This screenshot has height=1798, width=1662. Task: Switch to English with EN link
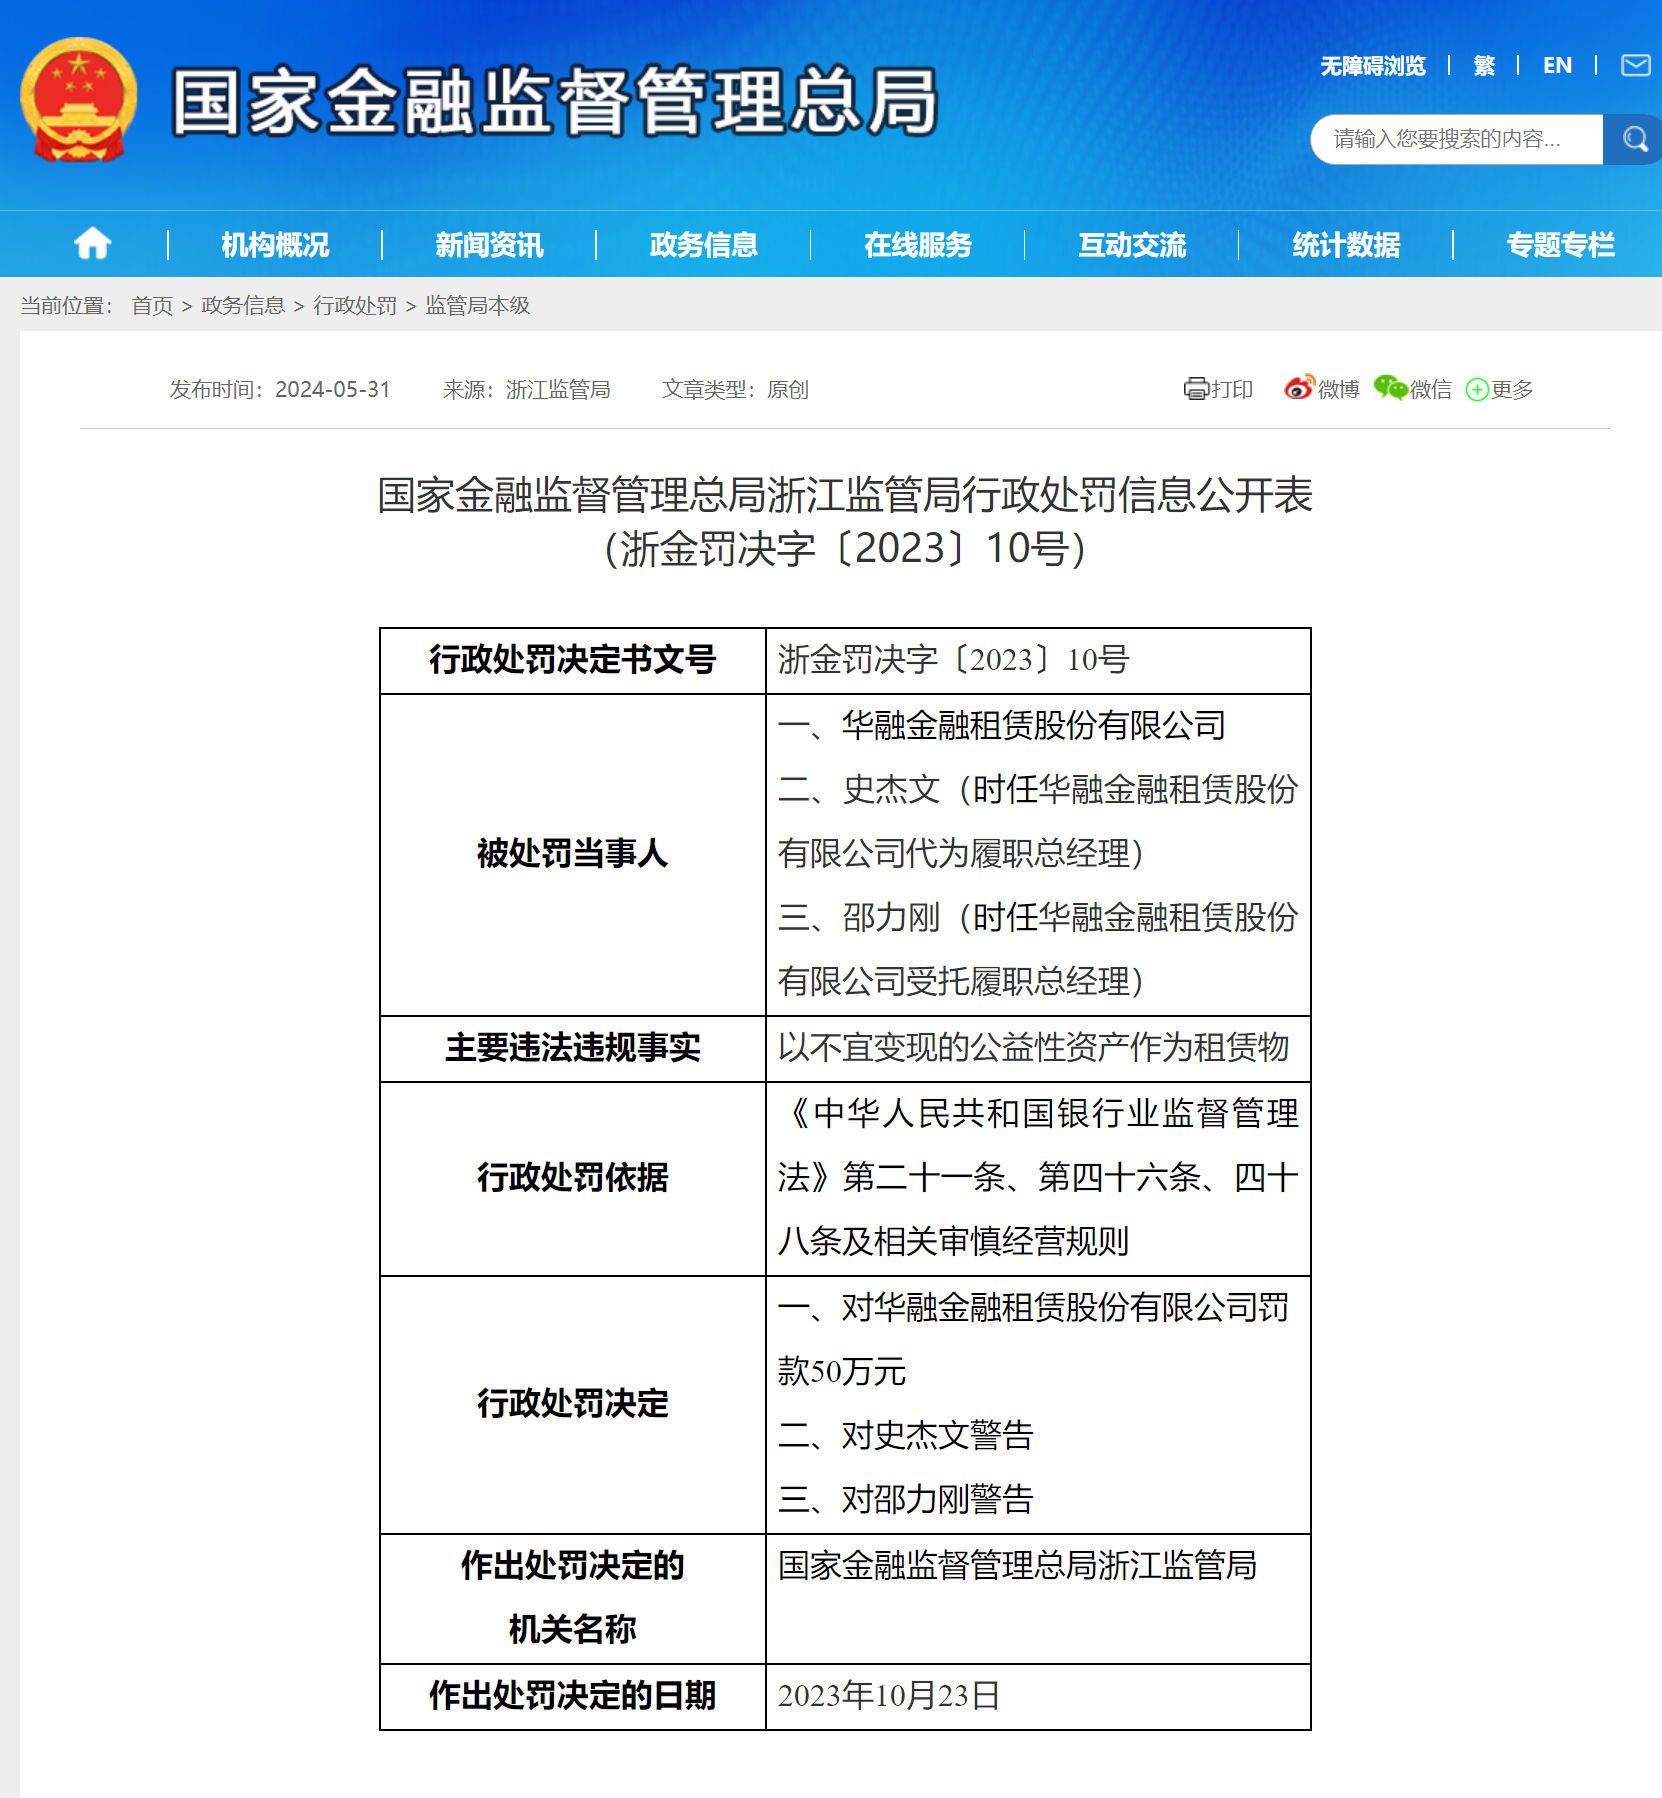(1557, 66)
